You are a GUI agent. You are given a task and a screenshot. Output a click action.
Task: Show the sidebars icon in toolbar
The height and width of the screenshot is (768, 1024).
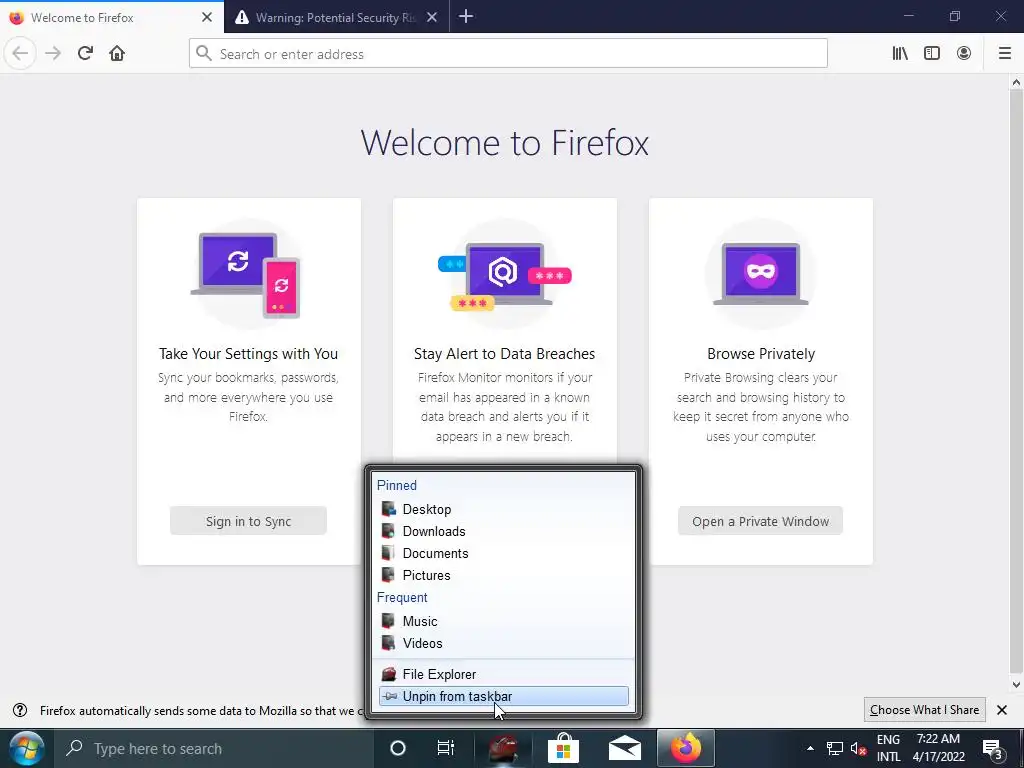point(932,54)
